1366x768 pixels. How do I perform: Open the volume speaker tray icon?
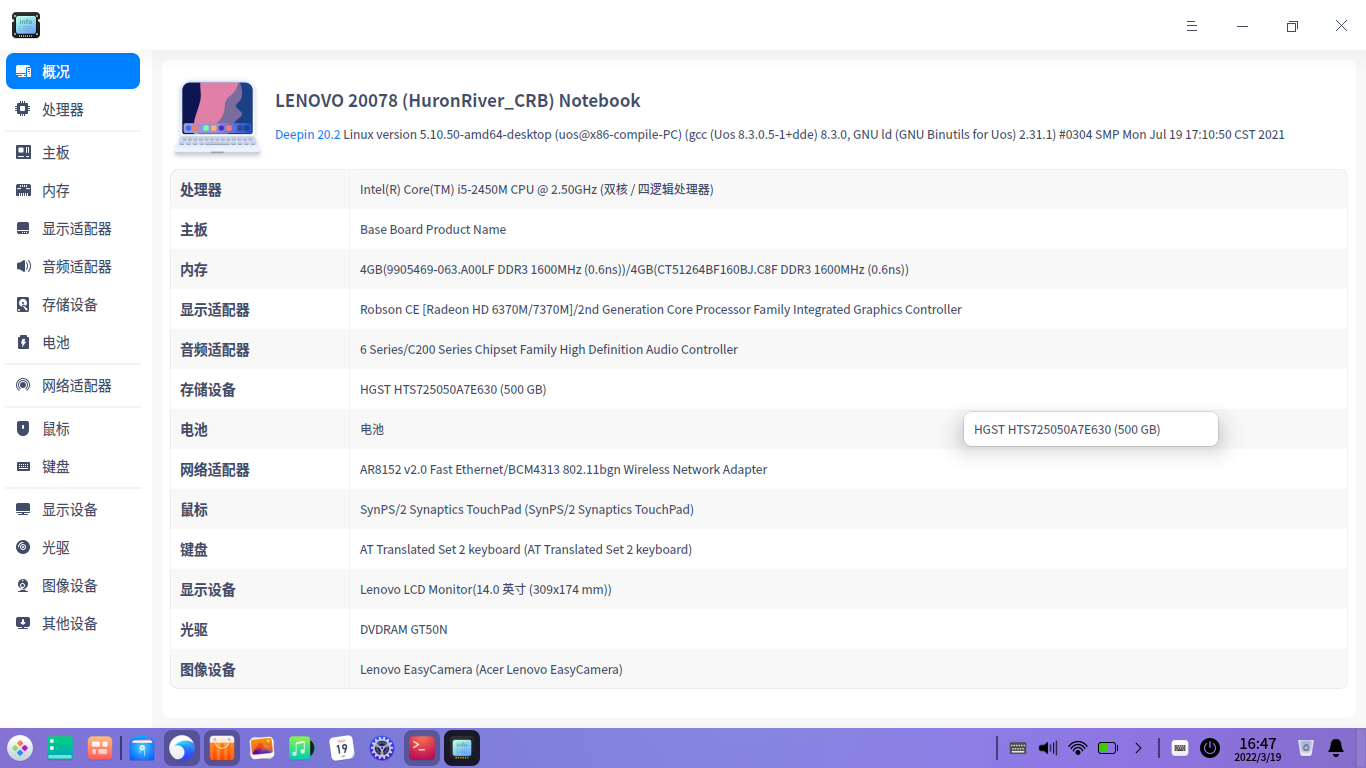1048,748
